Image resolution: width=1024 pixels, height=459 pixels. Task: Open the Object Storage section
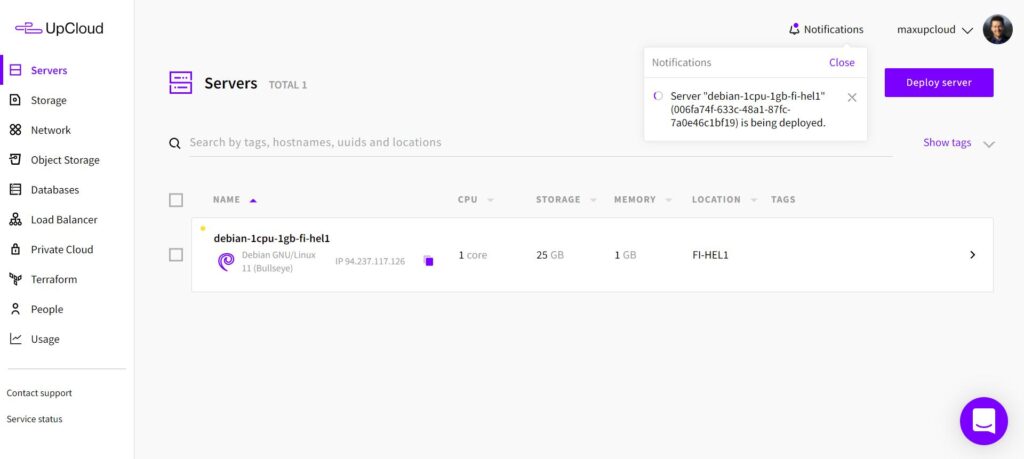pos(64,160)
